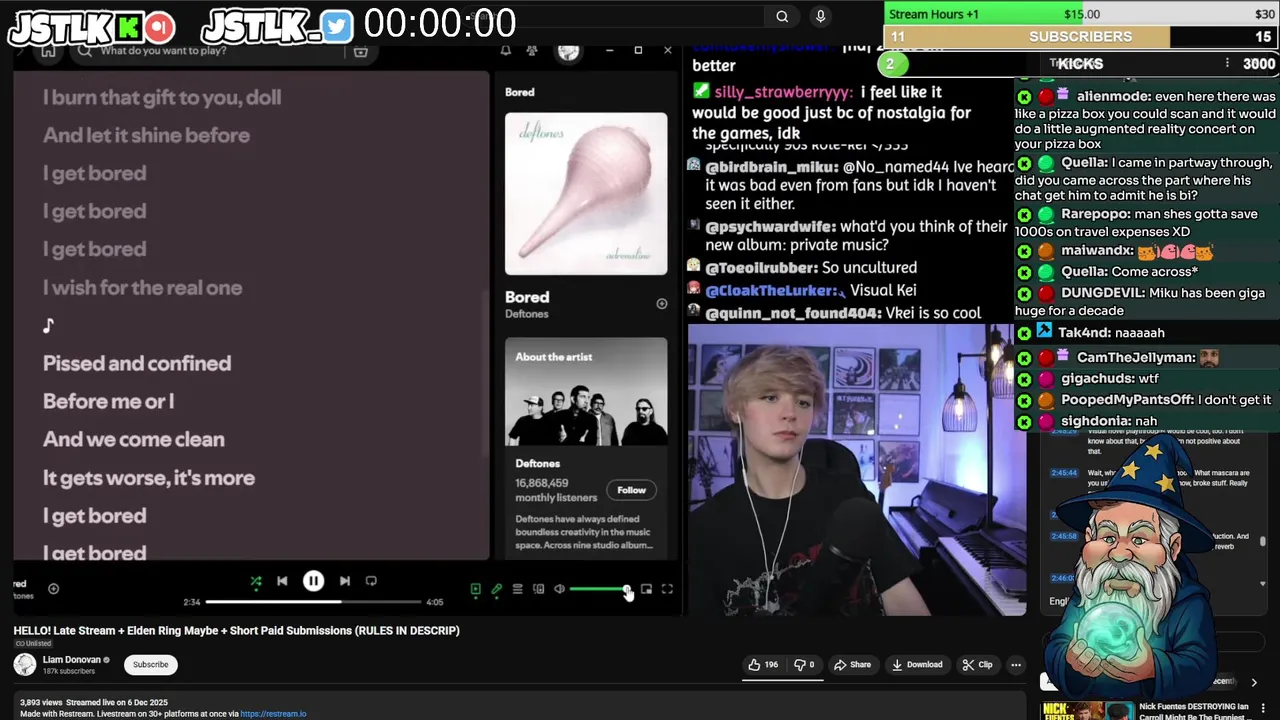
Task: Open the Nick Fuentes DESTROYING video title
Action: click(x=1194, y=712)
